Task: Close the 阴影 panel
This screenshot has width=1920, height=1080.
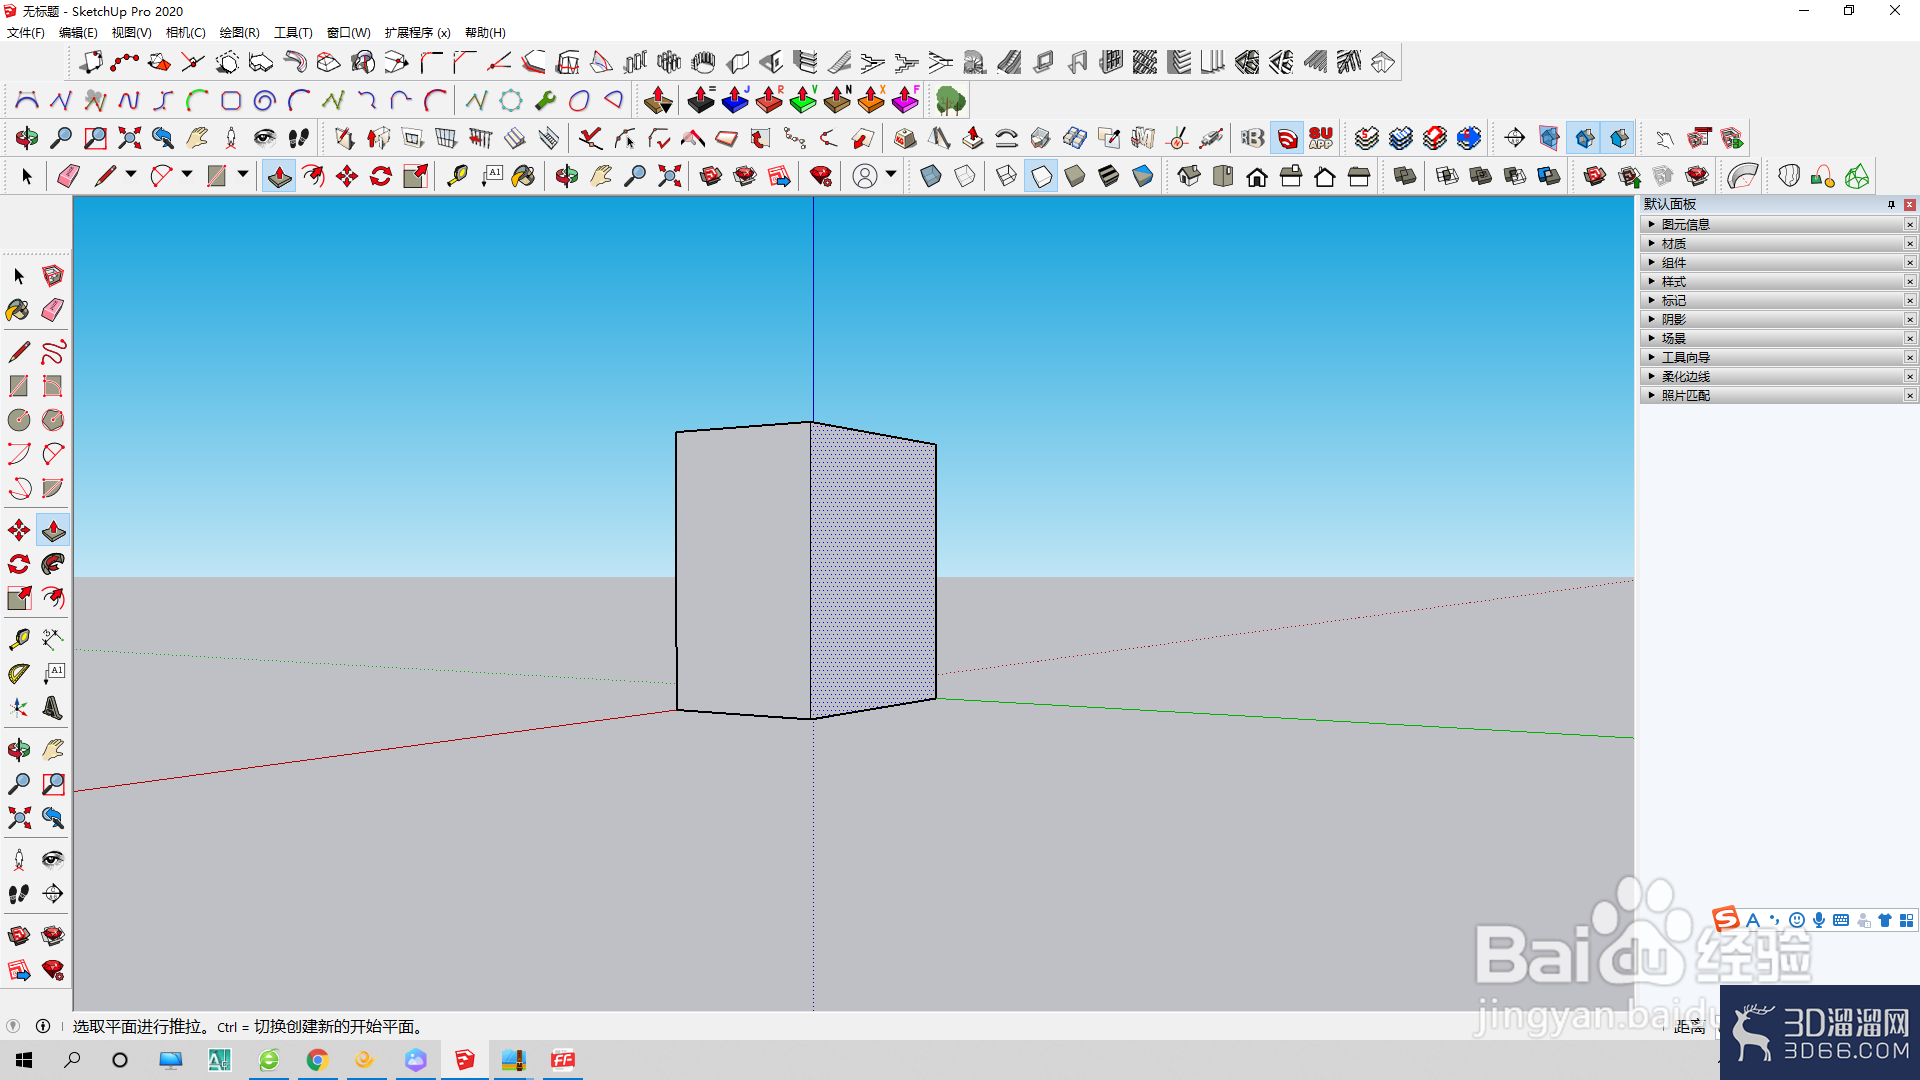Action: pos(1910,319)
